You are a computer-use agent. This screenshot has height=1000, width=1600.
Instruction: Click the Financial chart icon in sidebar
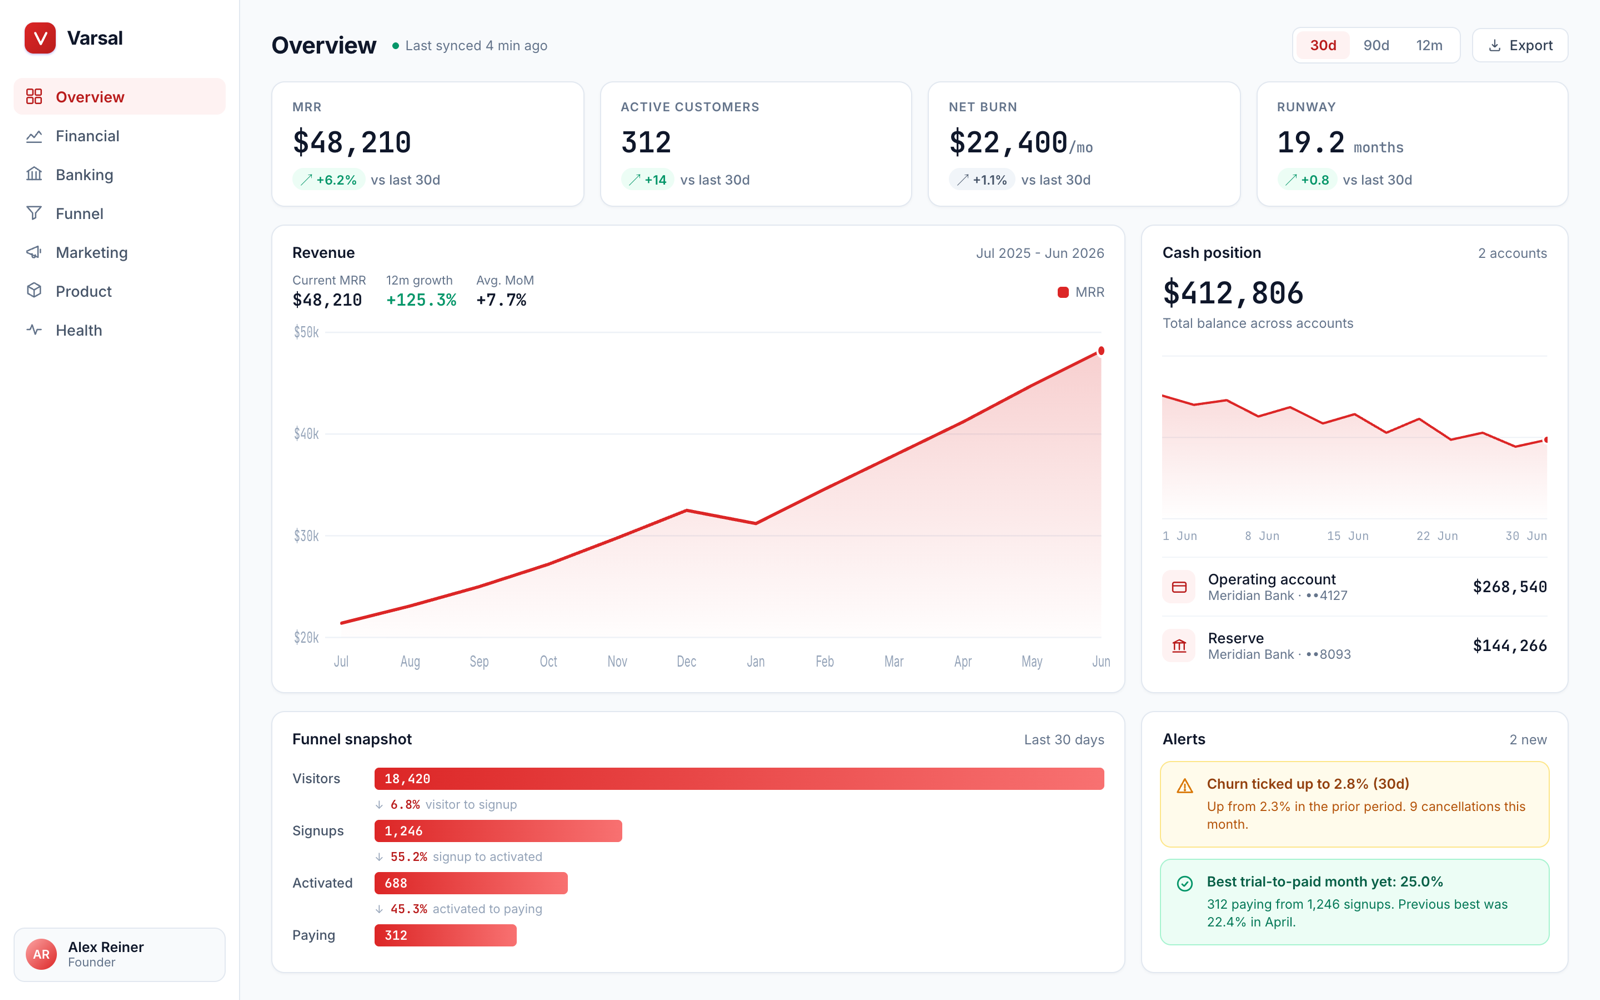(34, 136)
